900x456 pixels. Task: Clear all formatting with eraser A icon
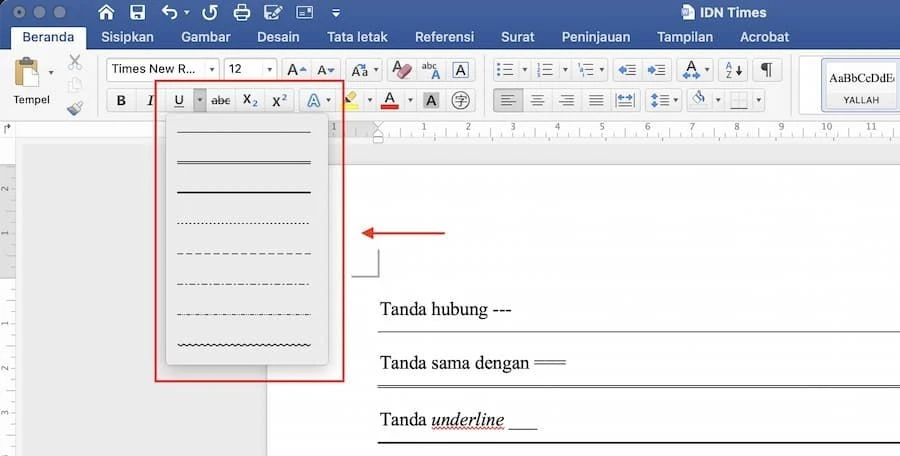(x=402, y=70)
